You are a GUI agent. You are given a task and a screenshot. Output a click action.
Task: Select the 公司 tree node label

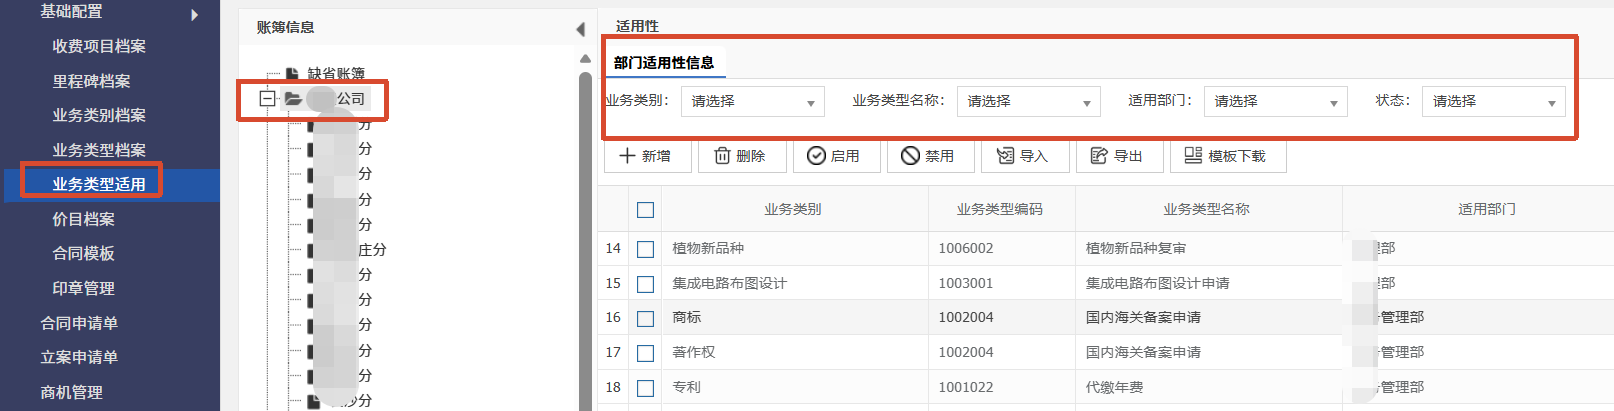(x=350, y=98)
